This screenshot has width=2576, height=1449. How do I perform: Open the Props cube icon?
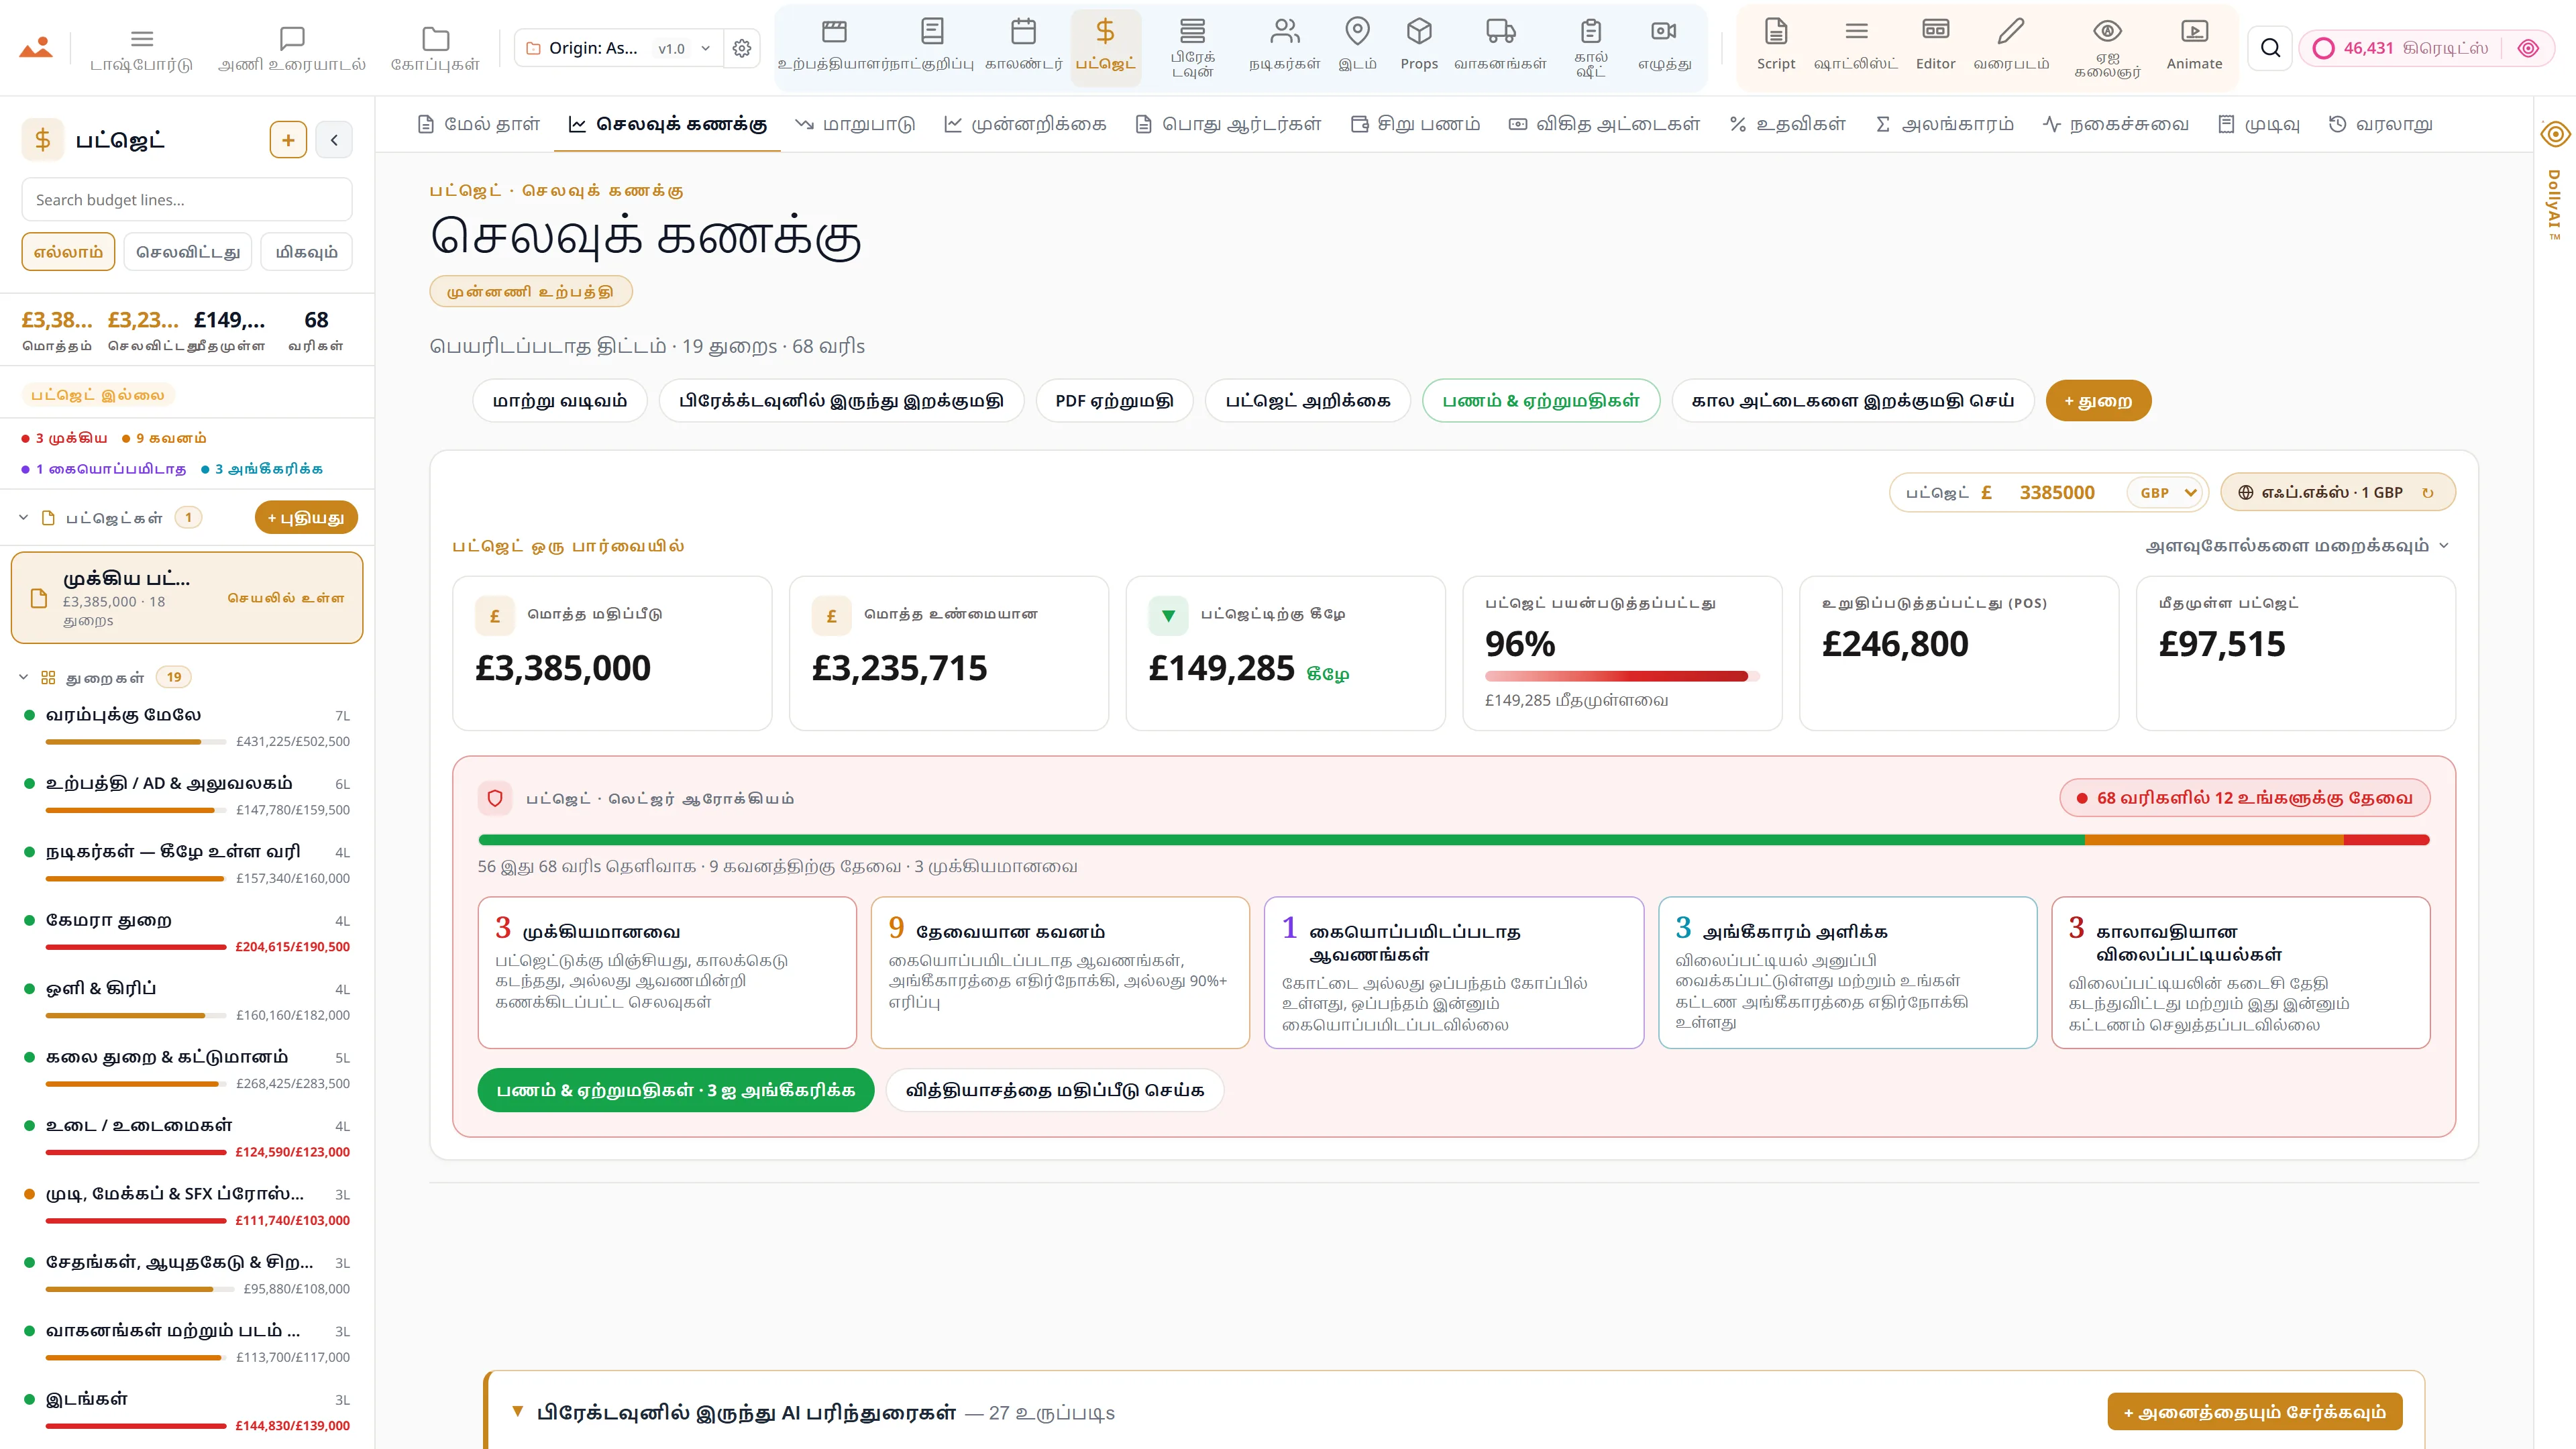point(1419,31)
